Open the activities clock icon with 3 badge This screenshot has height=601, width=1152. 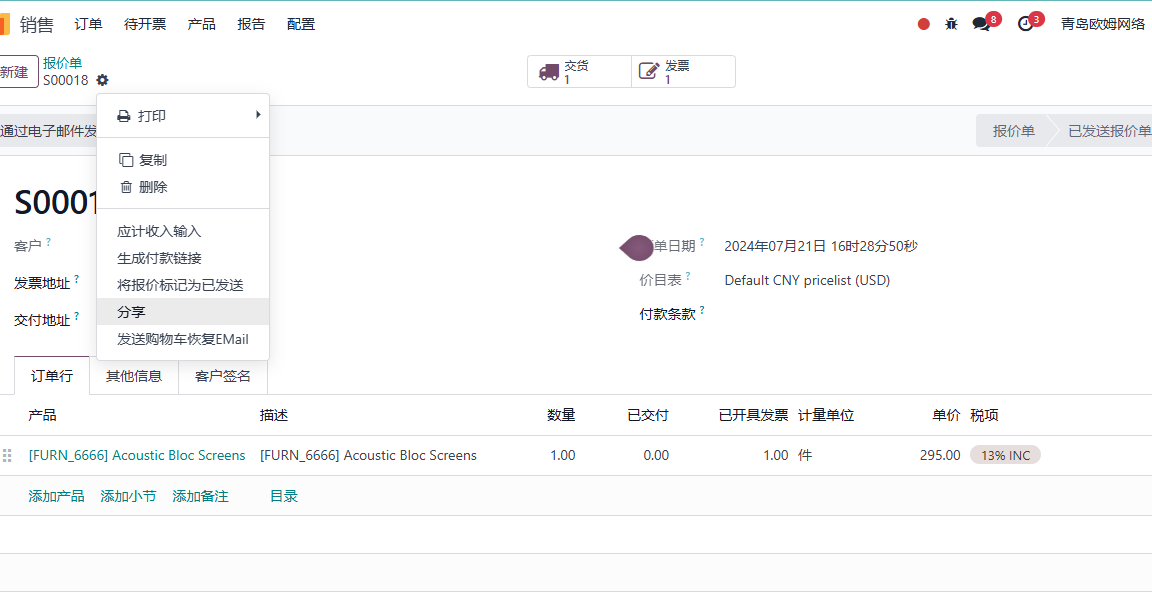pyautogui.click(x=1026, y=24)
